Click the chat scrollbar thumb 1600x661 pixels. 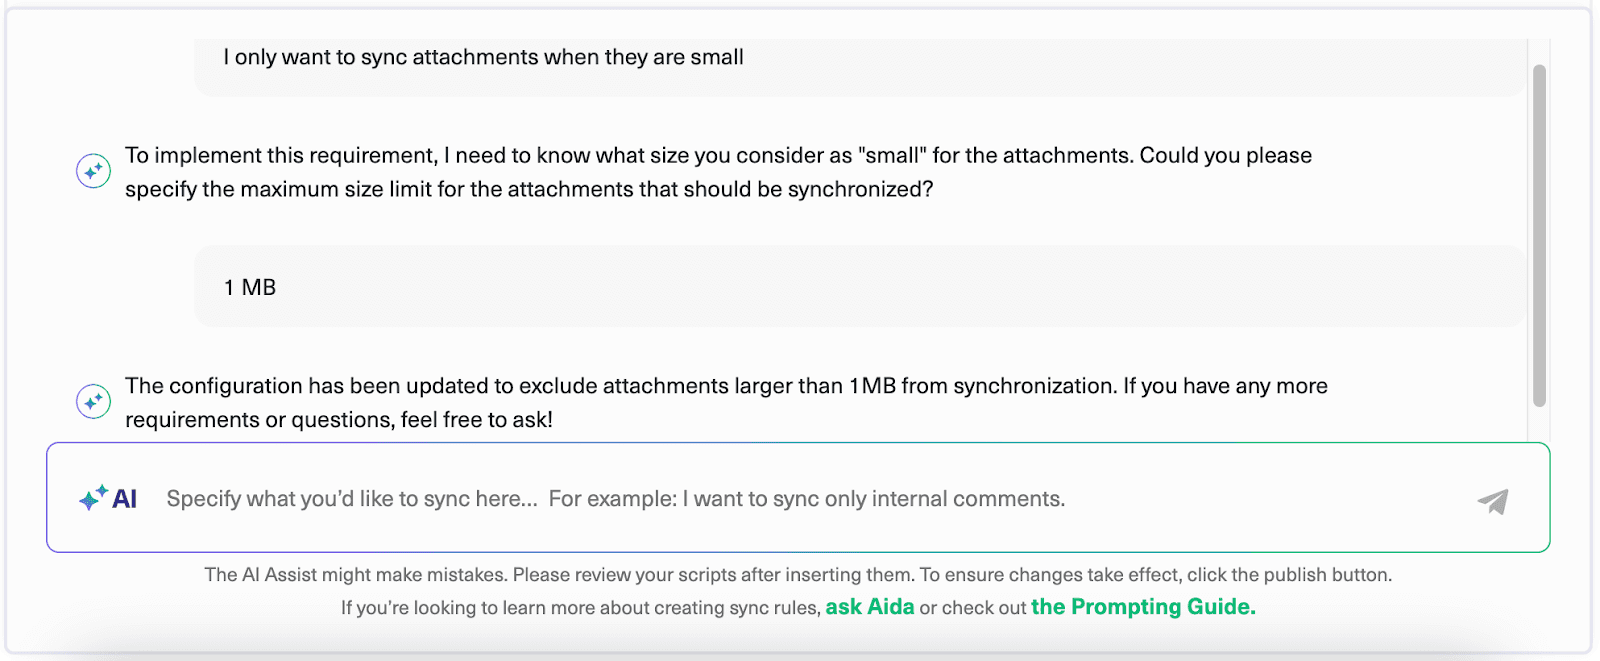pos(1539,235)
